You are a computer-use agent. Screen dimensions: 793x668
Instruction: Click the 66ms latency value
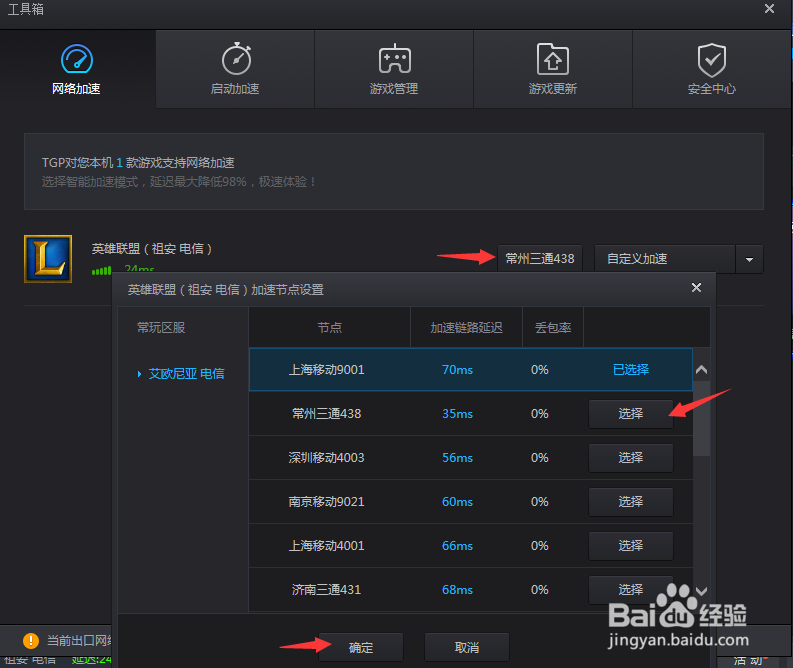pyautogui.click(x=457, y=546)
